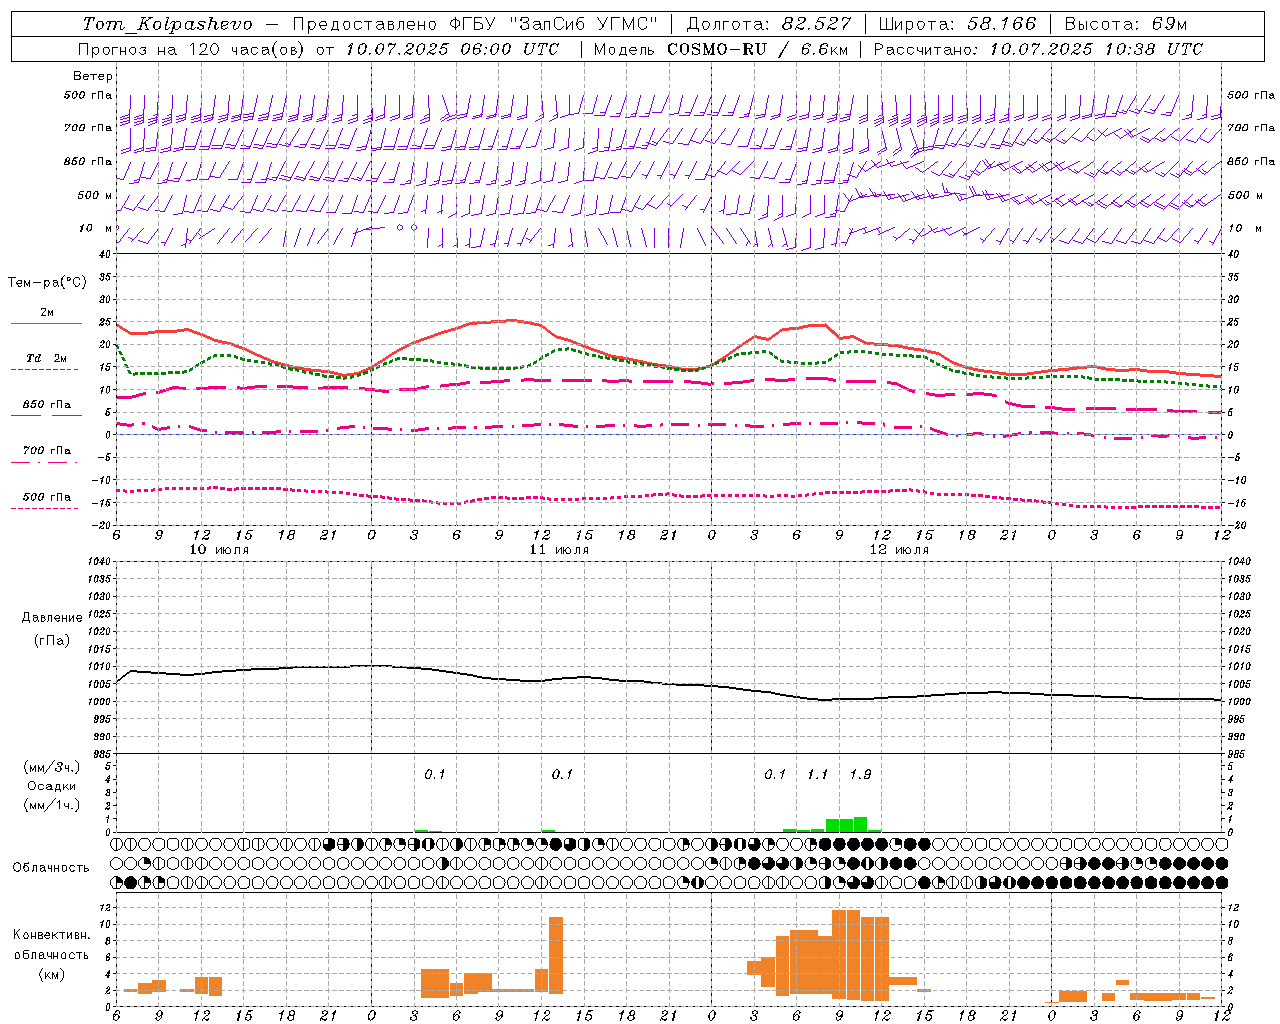This screenshot has height=1024, width=1280.
Task: Click the 500 м wind level label at left
Action: pyautogui.click(x=95, y=195)
